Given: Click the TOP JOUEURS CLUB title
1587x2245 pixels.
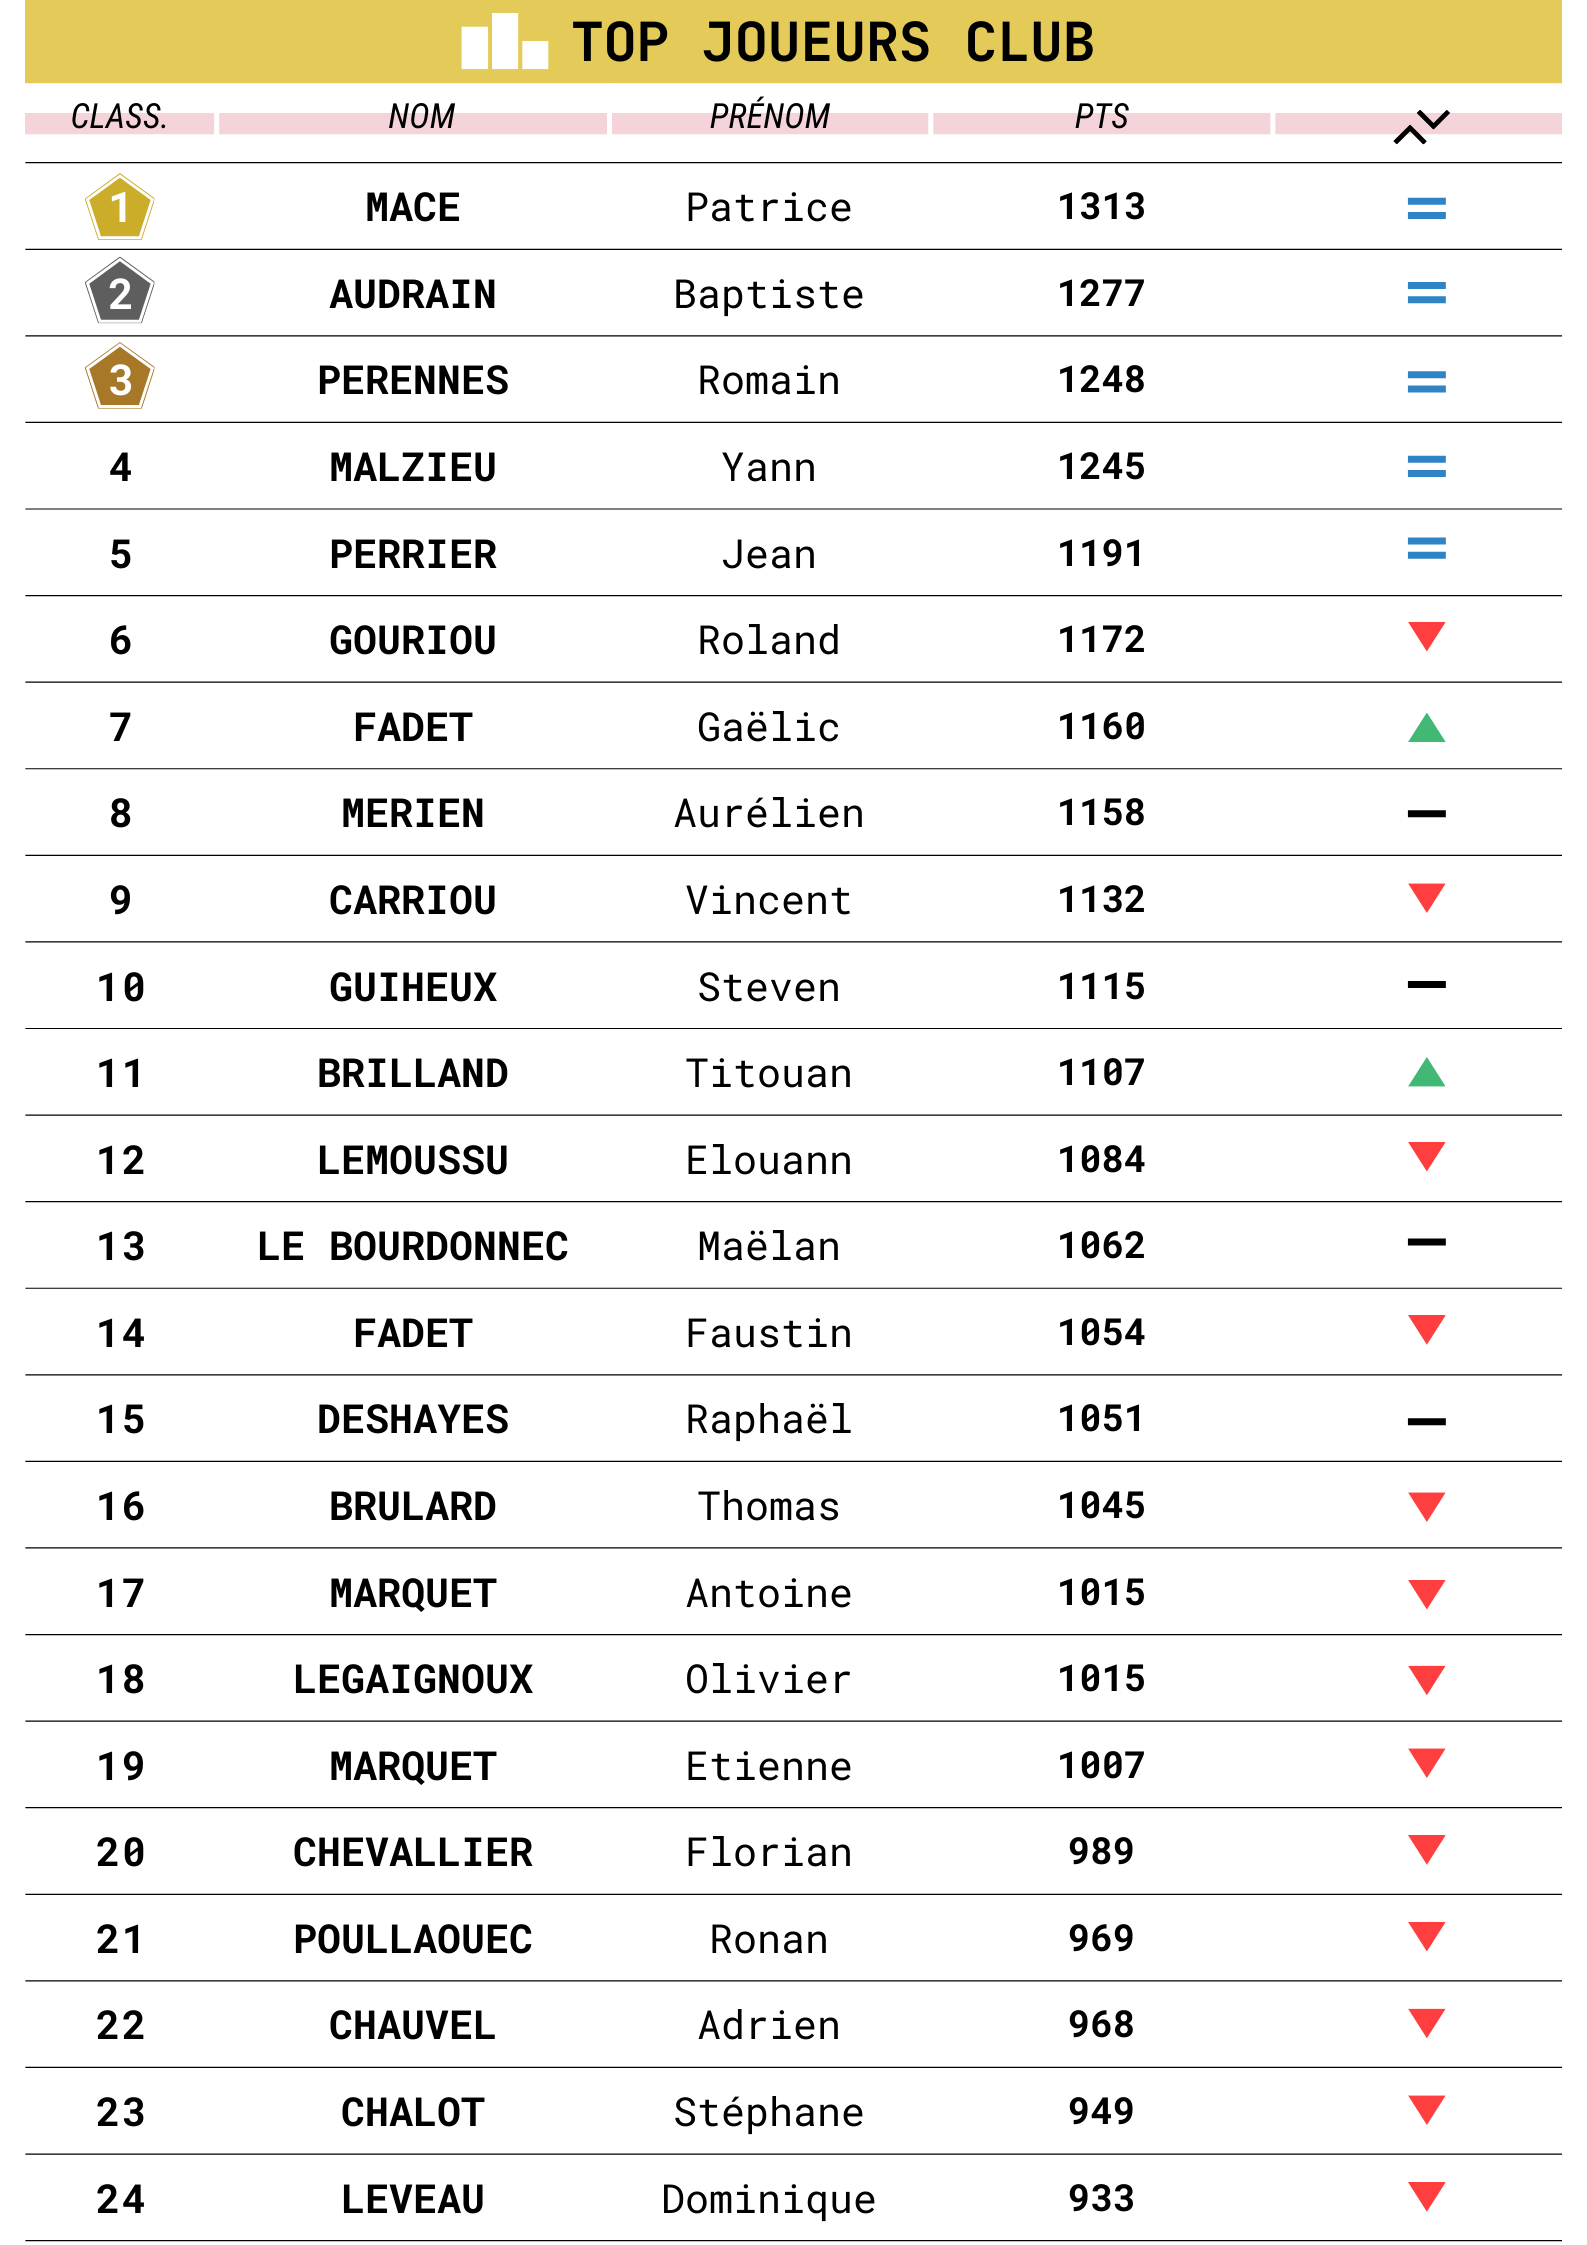Looking at the screenshot, I should point(832,43).
